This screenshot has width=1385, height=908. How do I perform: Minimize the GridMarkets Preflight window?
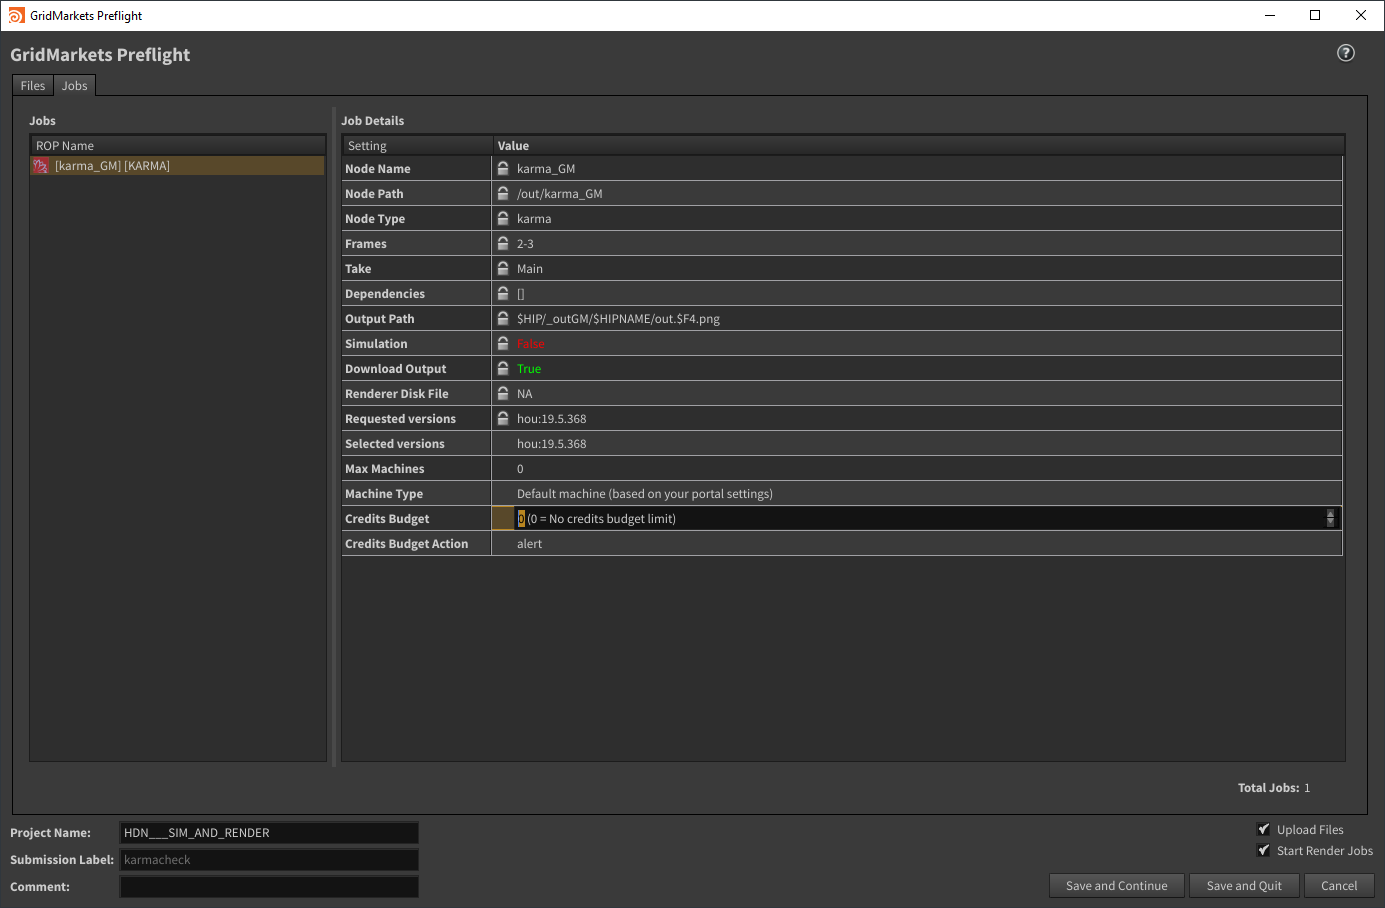1269,15
